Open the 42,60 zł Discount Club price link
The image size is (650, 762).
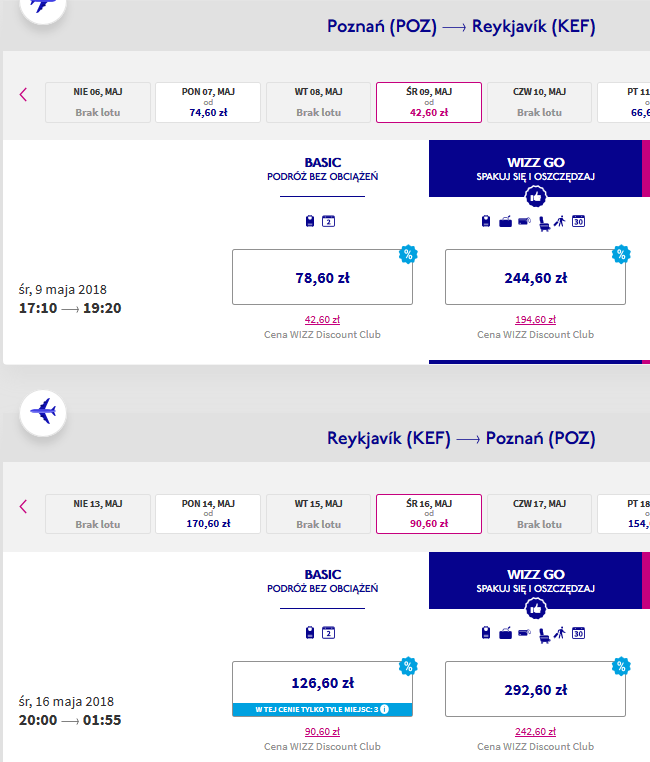(x=322, y=320)
